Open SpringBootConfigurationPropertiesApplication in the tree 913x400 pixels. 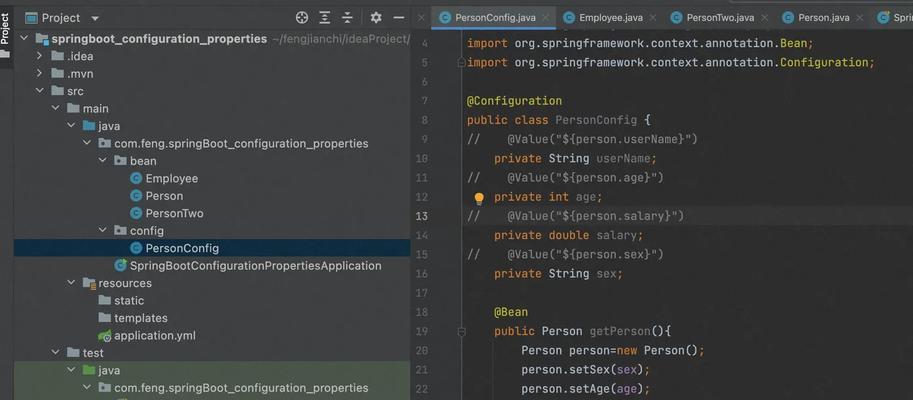click(x=256, y=266)
